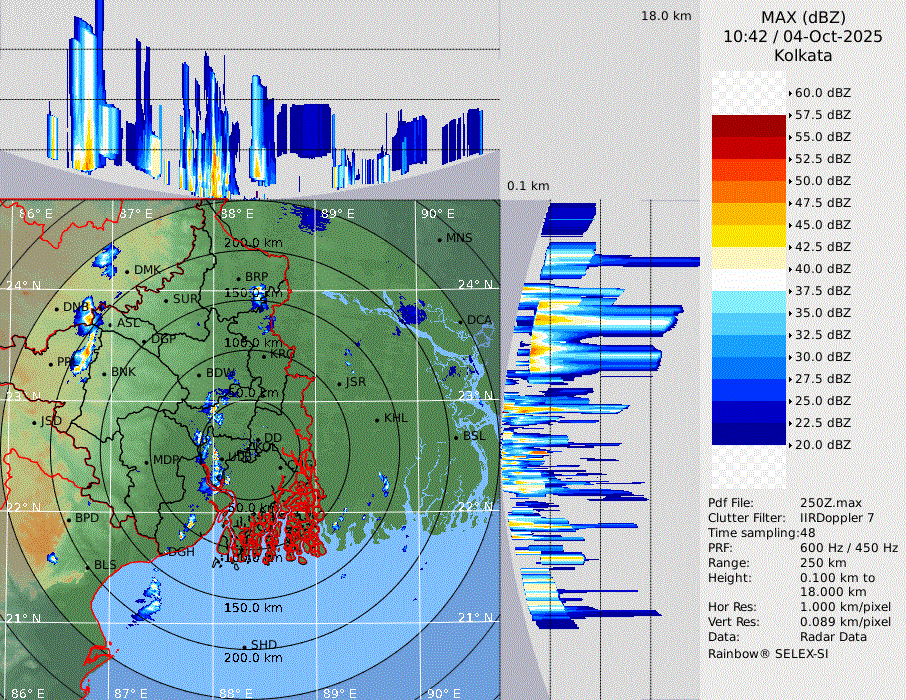Select the 40.0 dBZ legend label
This screenshot has height=700, width=906.
[x=822, y=269]
